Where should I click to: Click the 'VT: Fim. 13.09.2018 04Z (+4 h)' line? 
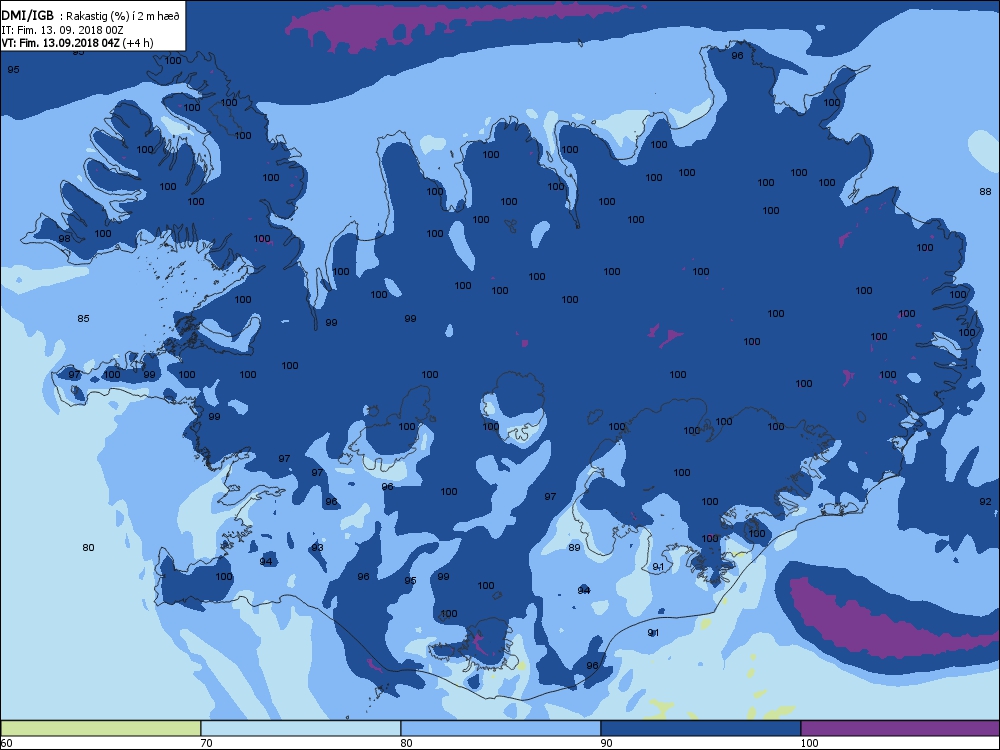pyautogui.click(x=77, y=43)
